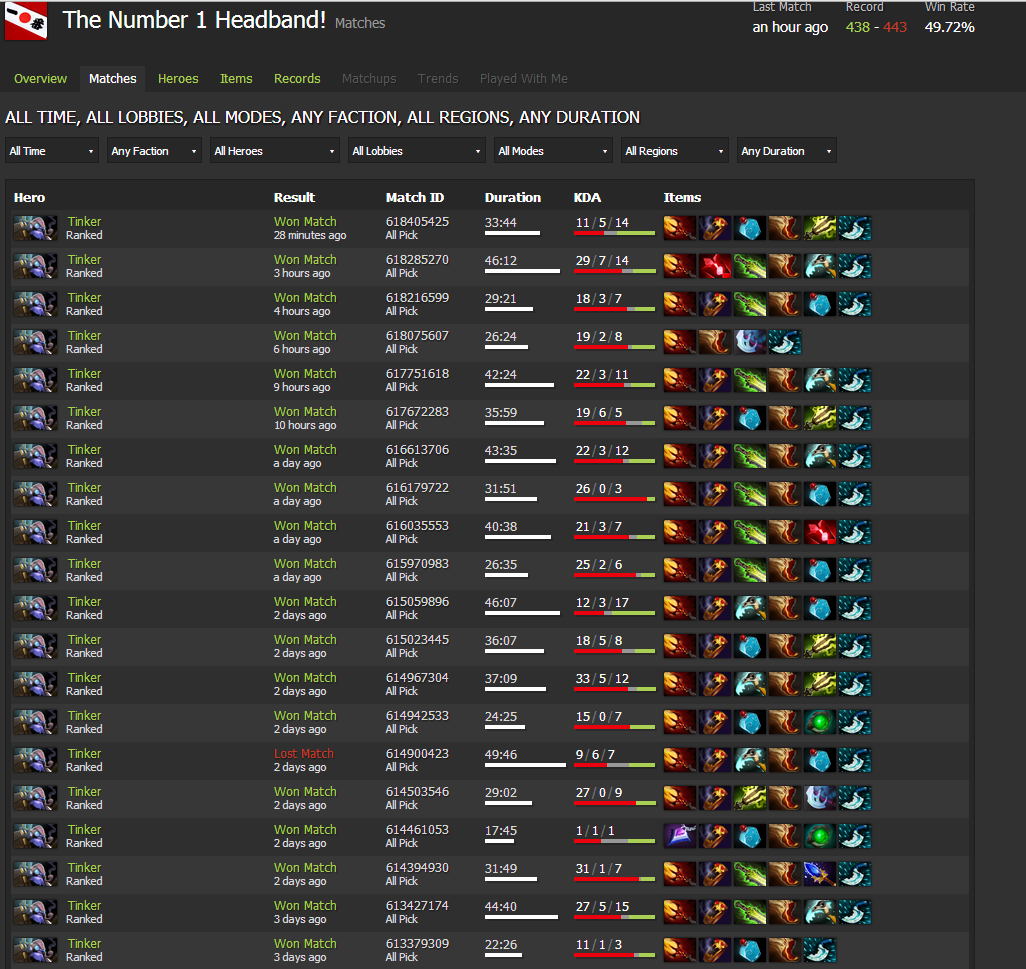The height and width of the screenshot is (969, 1026).
Task: Click green orb item in 614942533 row
Action: pos(820,722)
